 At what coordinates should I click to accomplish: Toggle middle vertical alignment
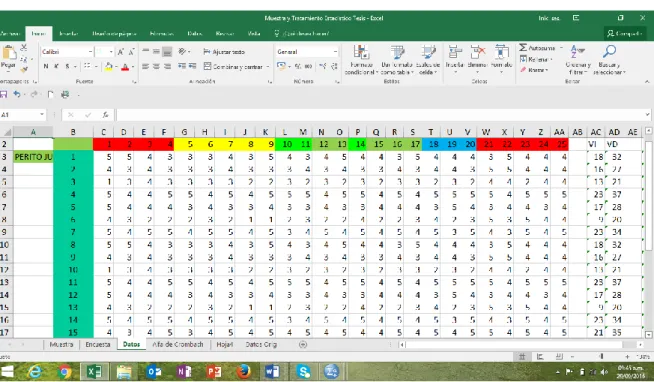pos(156,52)
